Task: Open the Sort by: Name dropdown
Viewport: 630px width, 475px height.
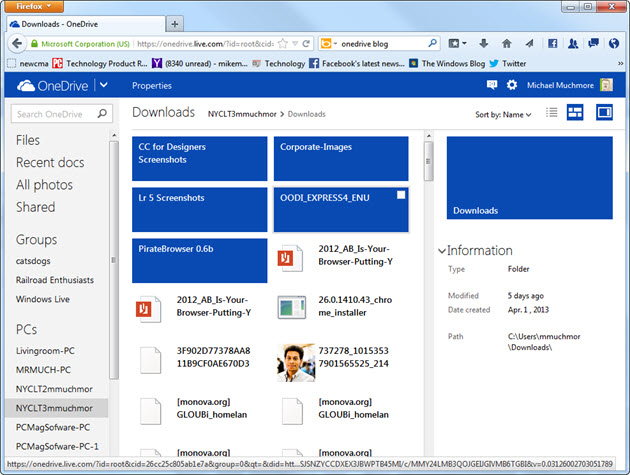Action: click(503, 115)
